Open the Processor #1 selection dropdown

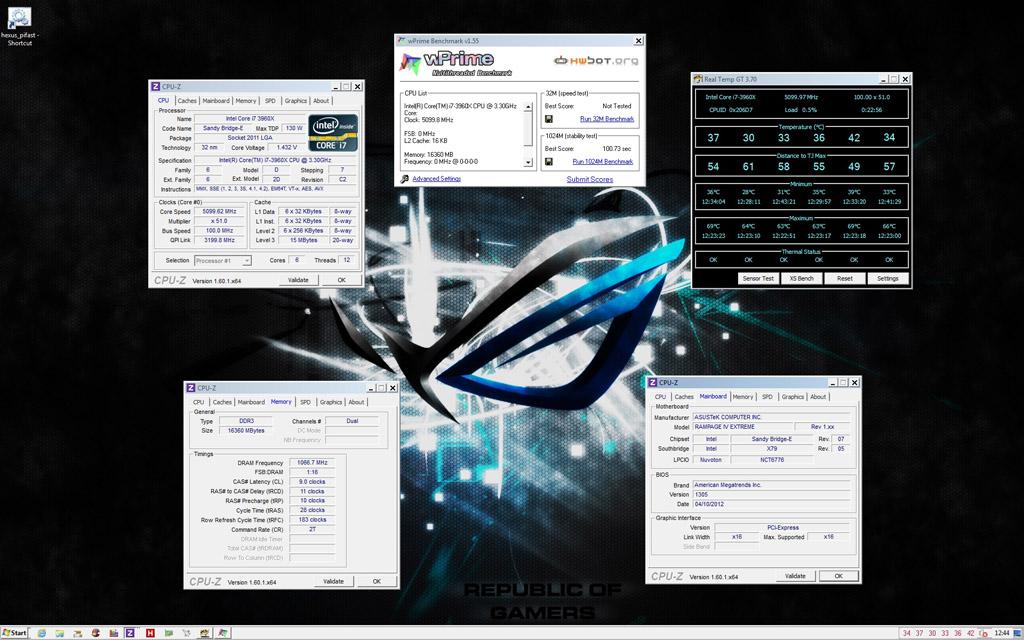point(223,261)
